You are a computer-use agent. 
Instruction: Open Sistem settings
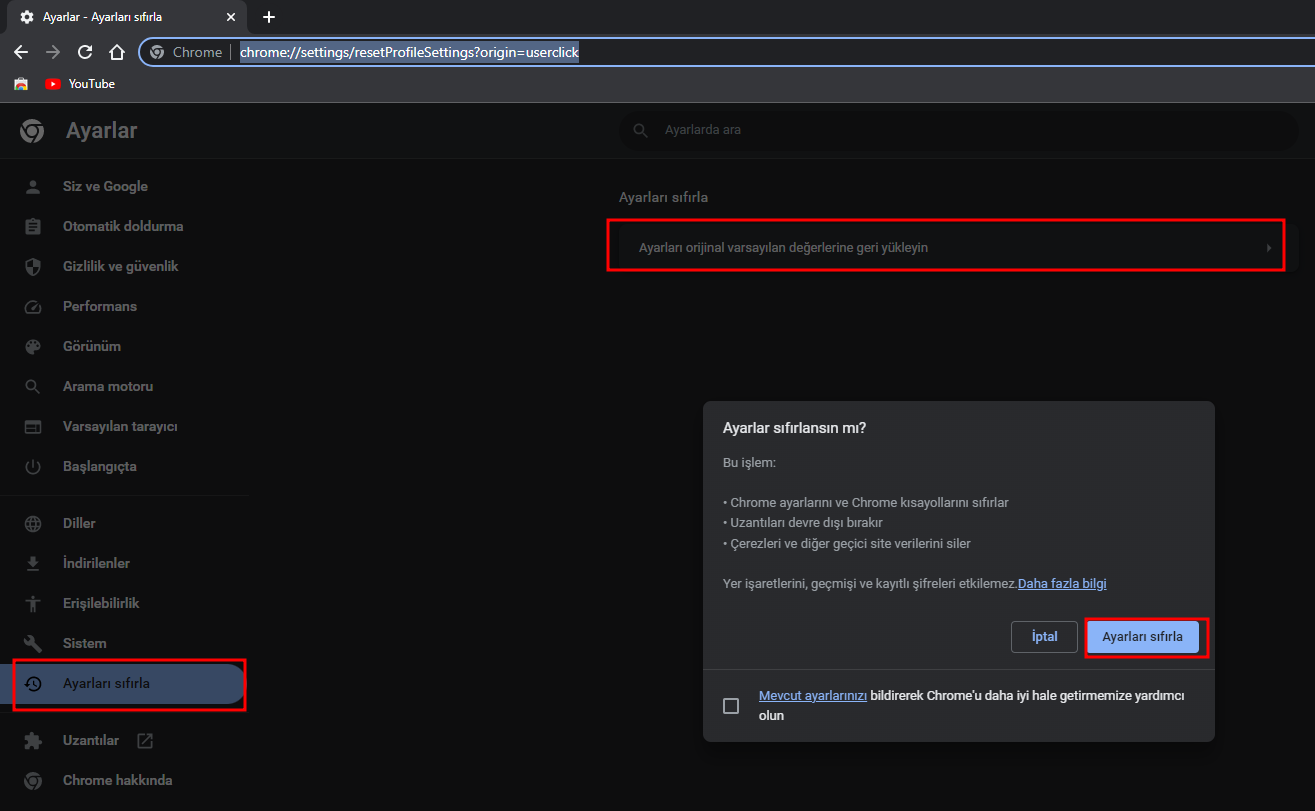click(x=84, y=643)
